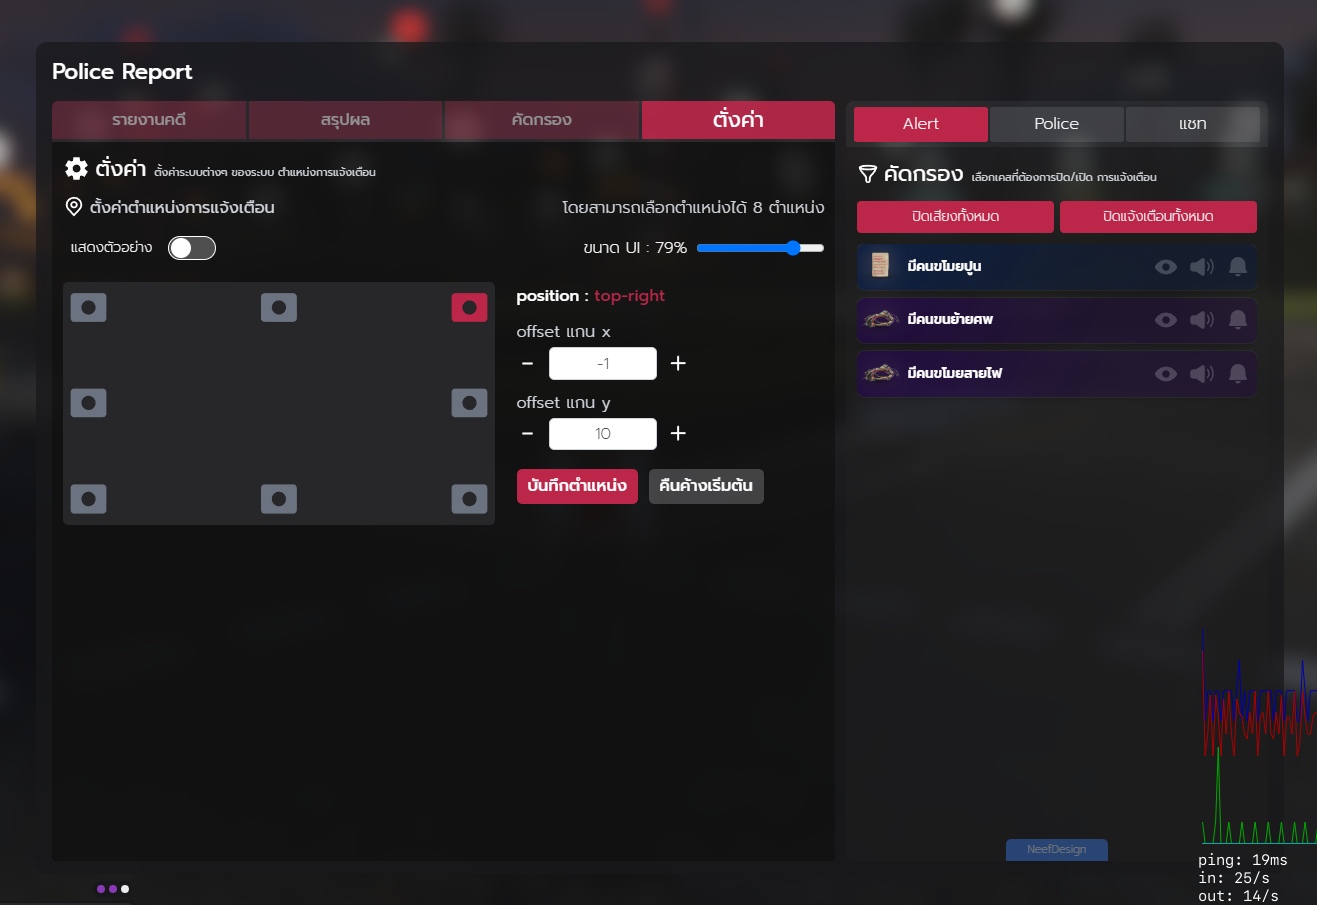Toggle the แสดงตัวอย่าง switch
This screenshot has height=905, width=1317.
(x=192, y=248)
